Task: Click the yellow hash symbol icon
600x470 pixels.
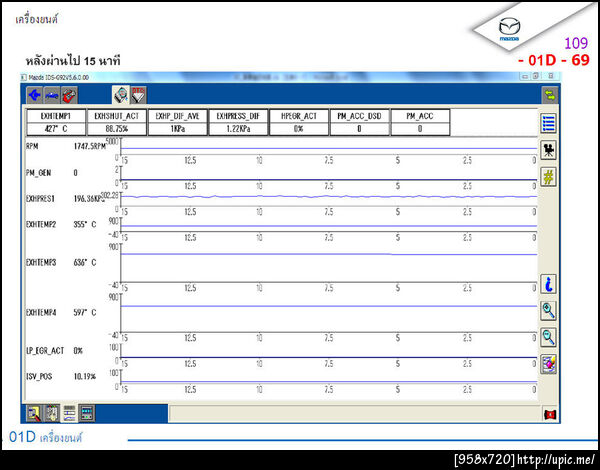Action: pos(548,177)
